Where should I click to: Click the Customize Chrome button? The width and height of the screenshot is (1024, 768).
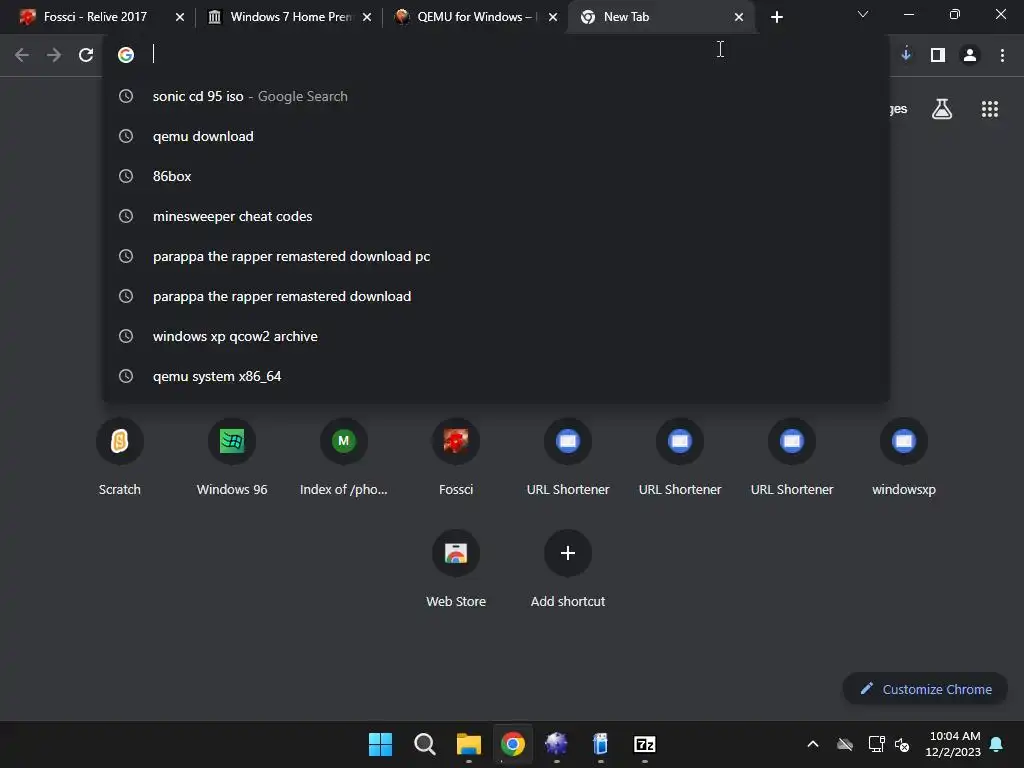click(925, 689)
